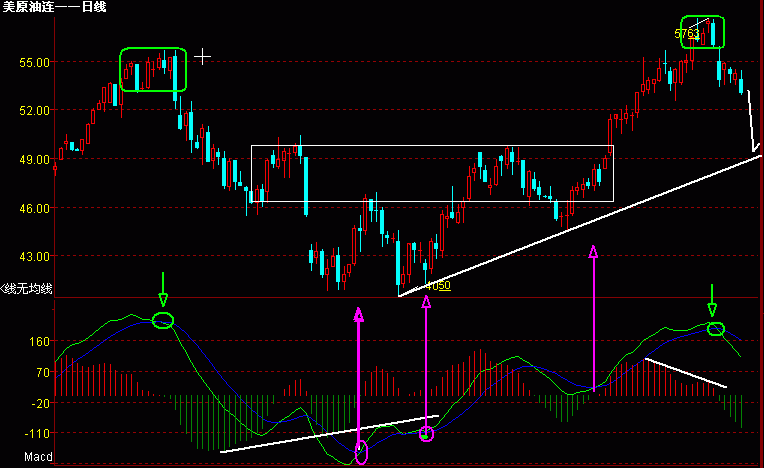This screenshot has width=764, height=468.
Task: Click the 4050 low price marker
Action: tap(438, 285)
